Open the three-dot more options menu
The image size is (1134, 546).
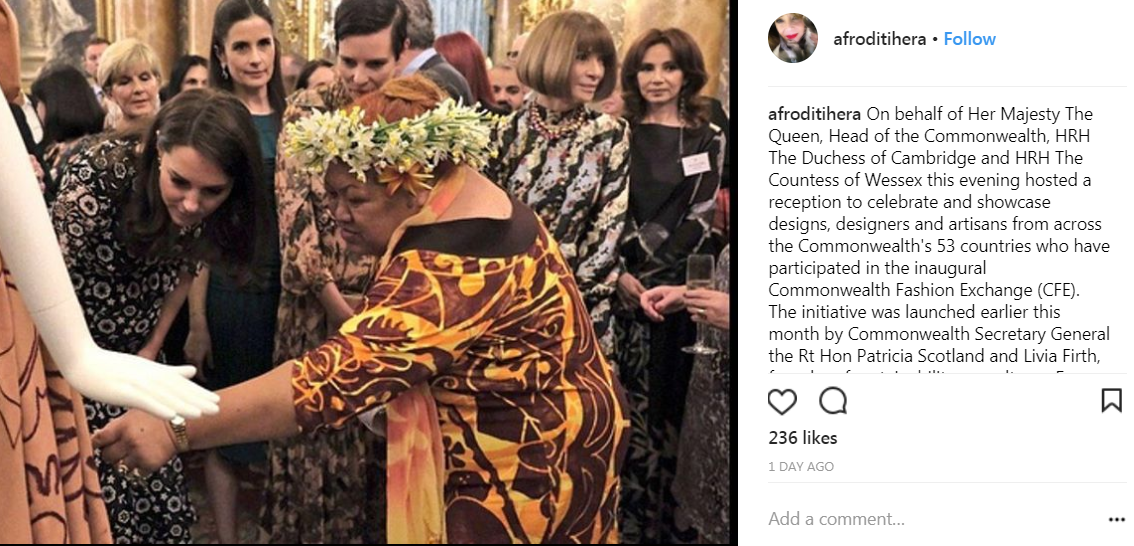[1117, 519]
